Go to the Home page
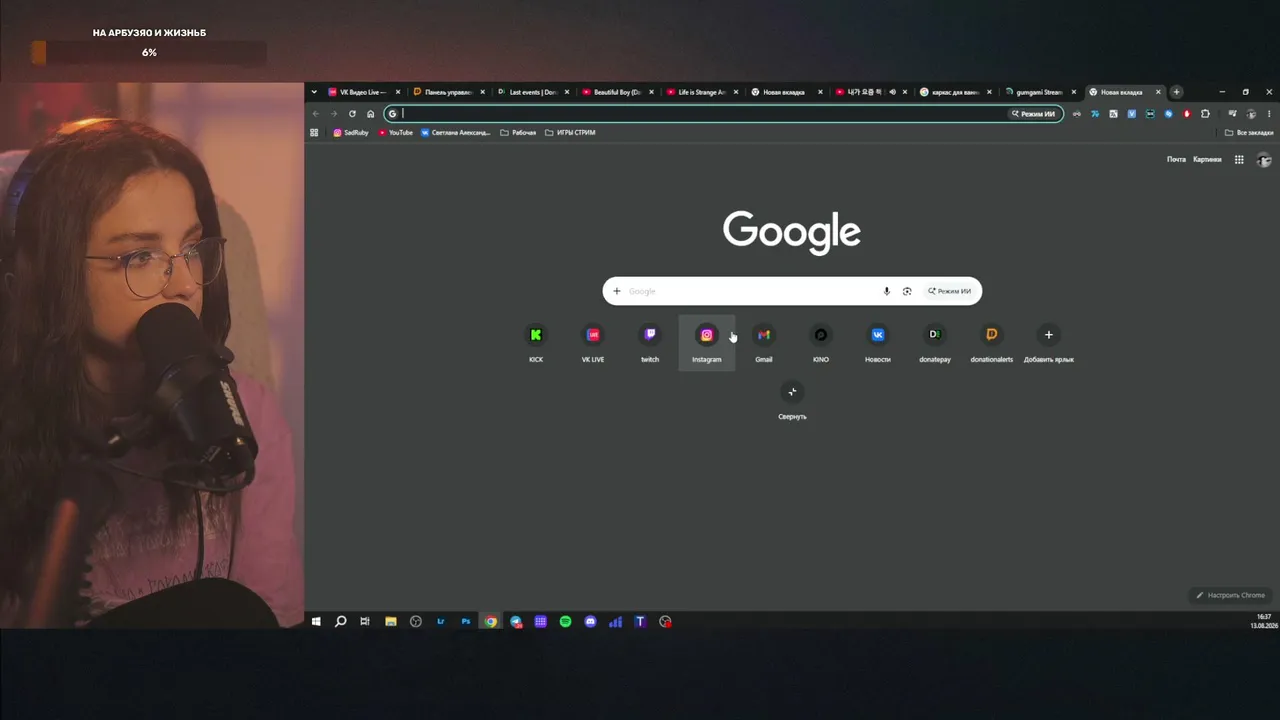The image size is (1280, 720). [x=370, y=114]
